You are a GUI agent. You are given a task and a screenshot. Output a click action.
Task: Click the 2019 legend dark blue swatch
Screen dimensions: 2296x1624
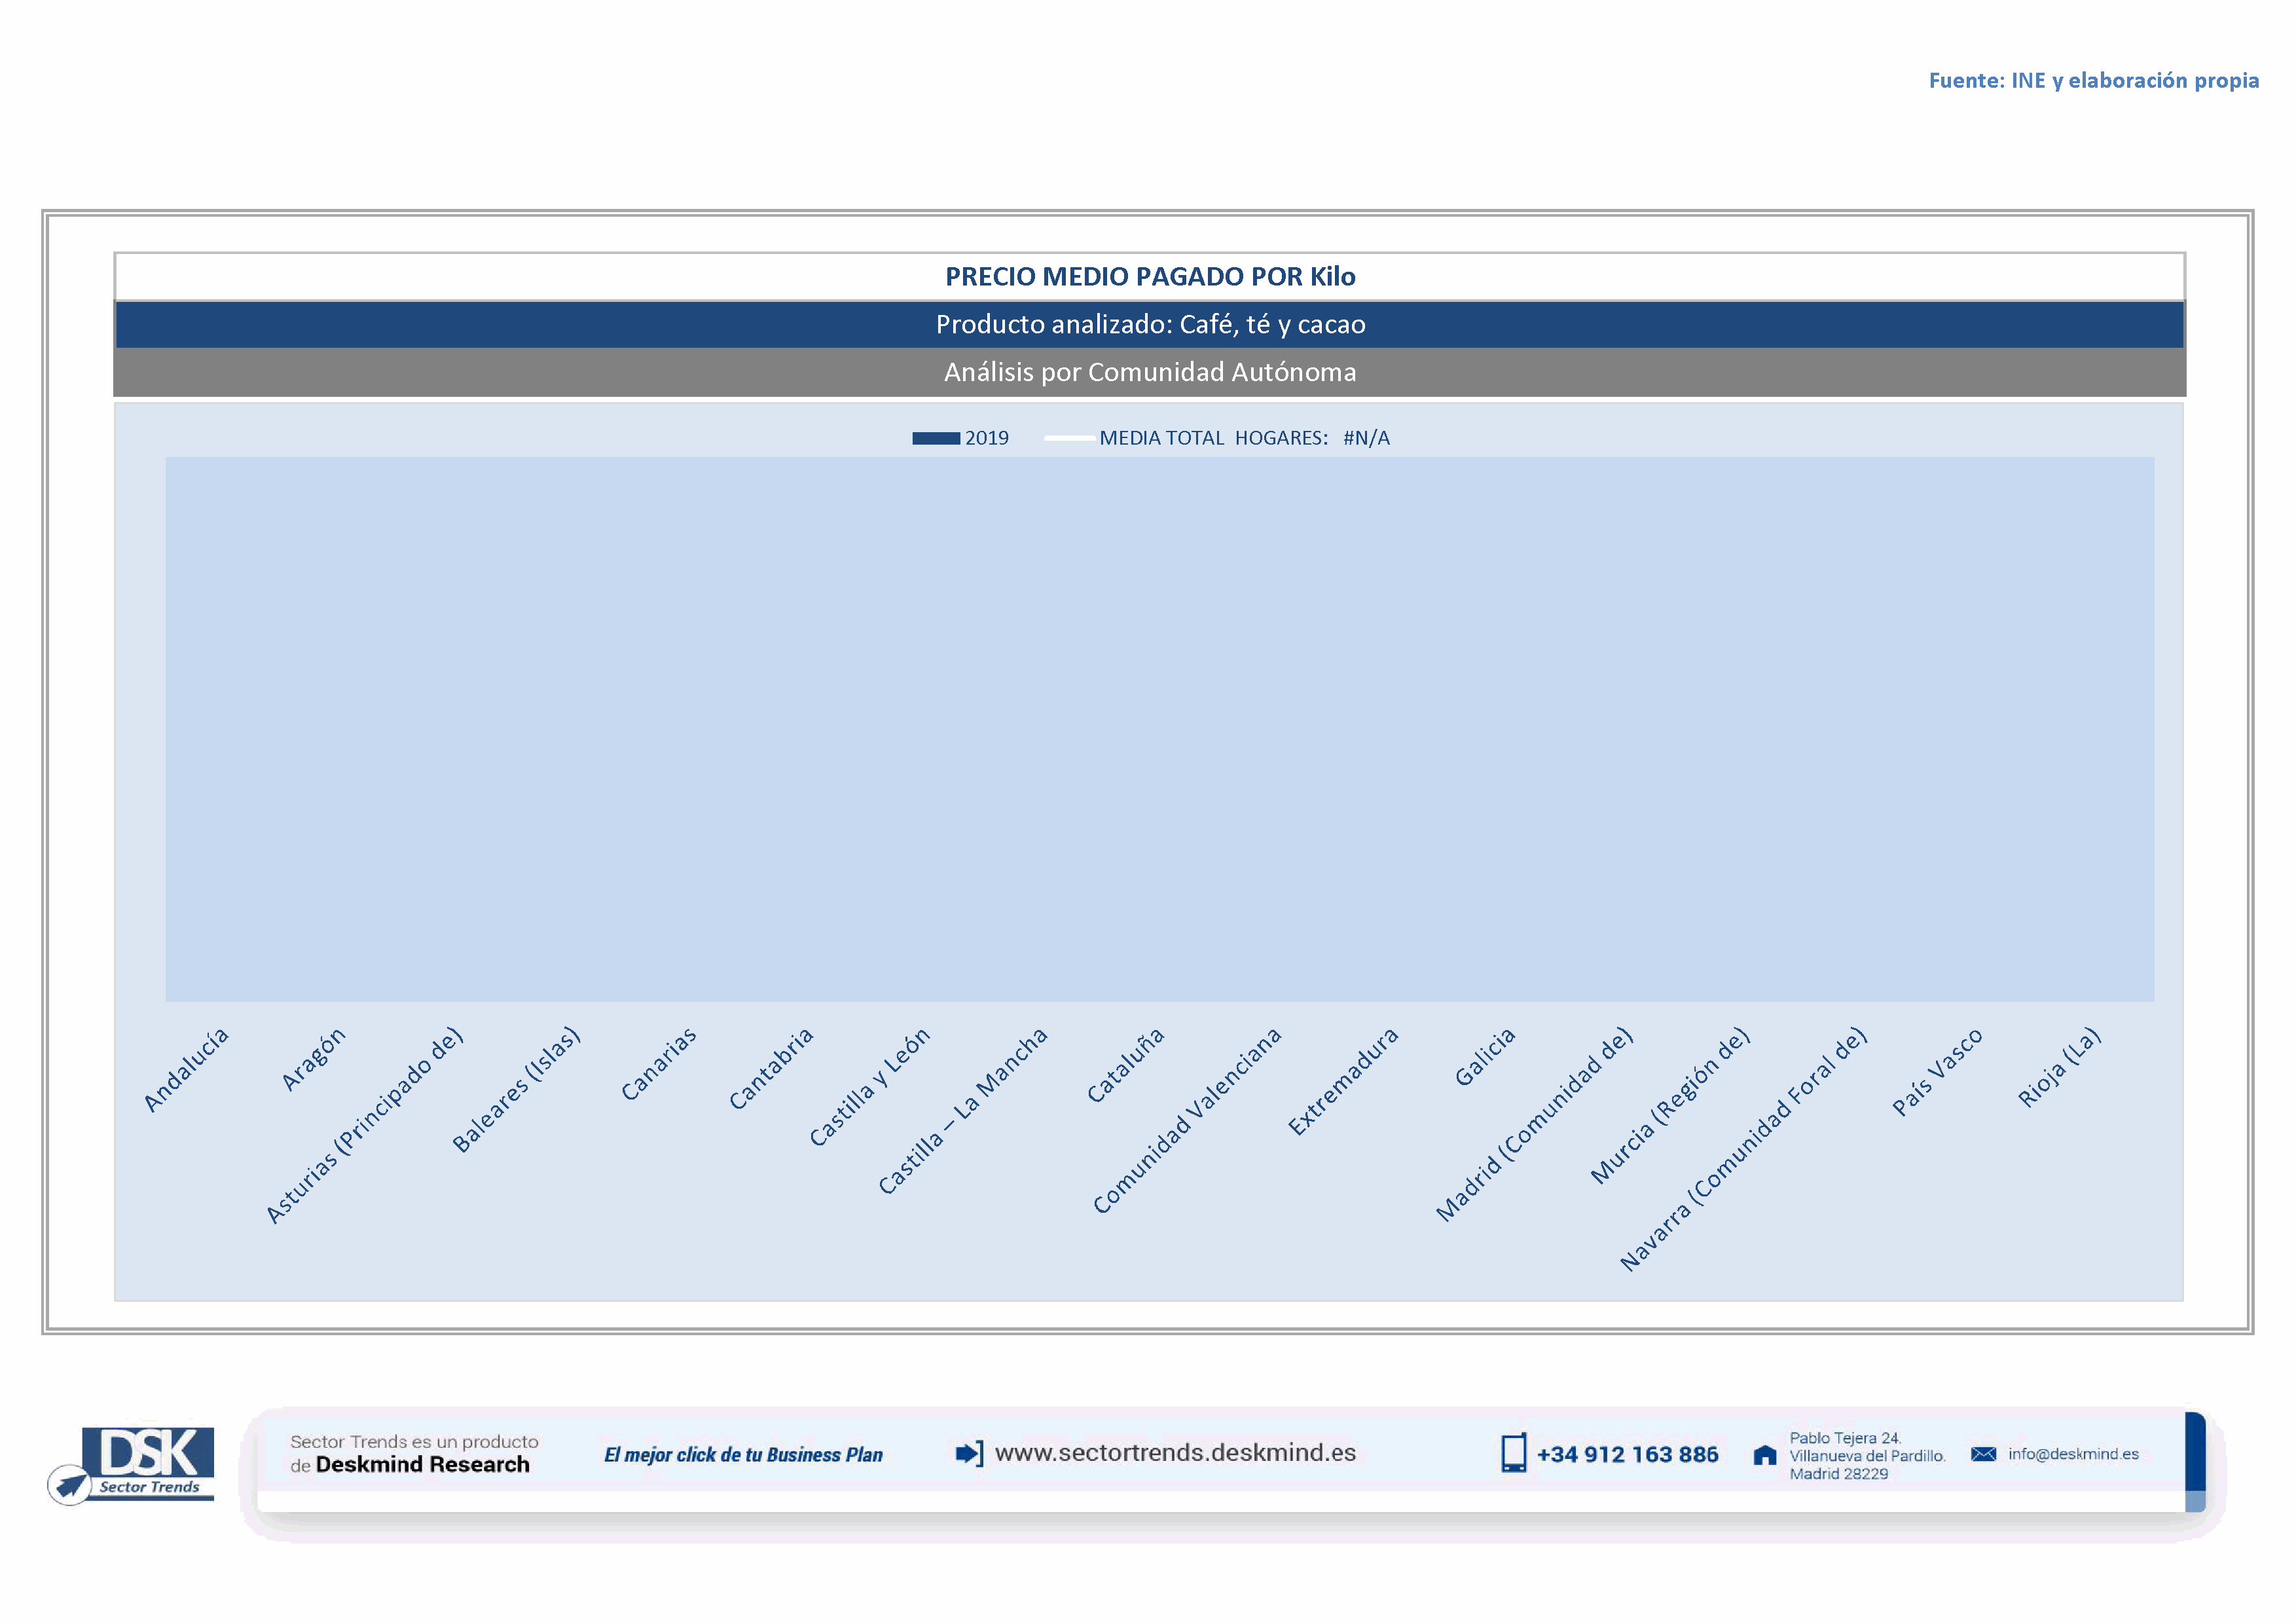[x=935, y=438]
